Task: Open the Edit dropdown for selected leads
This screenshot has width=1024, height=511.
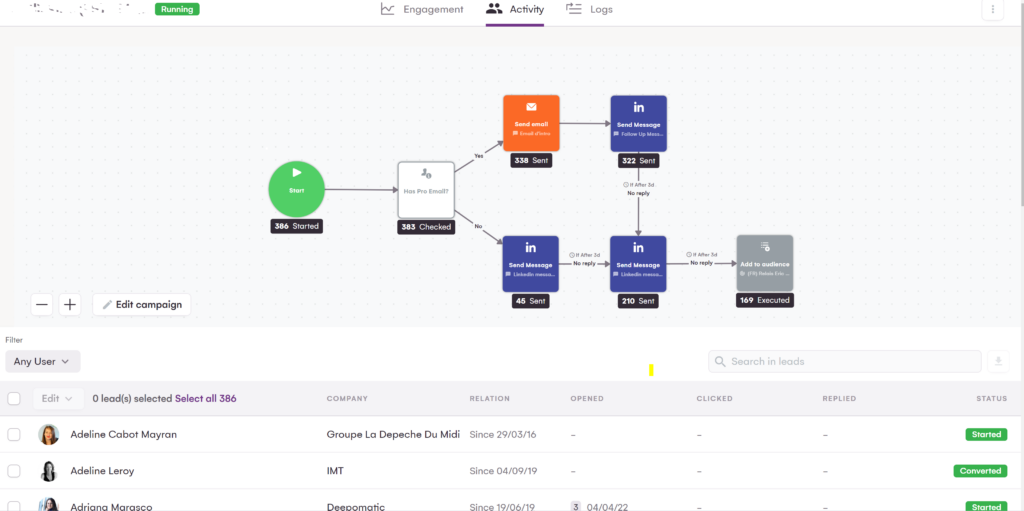Action: 55,398
